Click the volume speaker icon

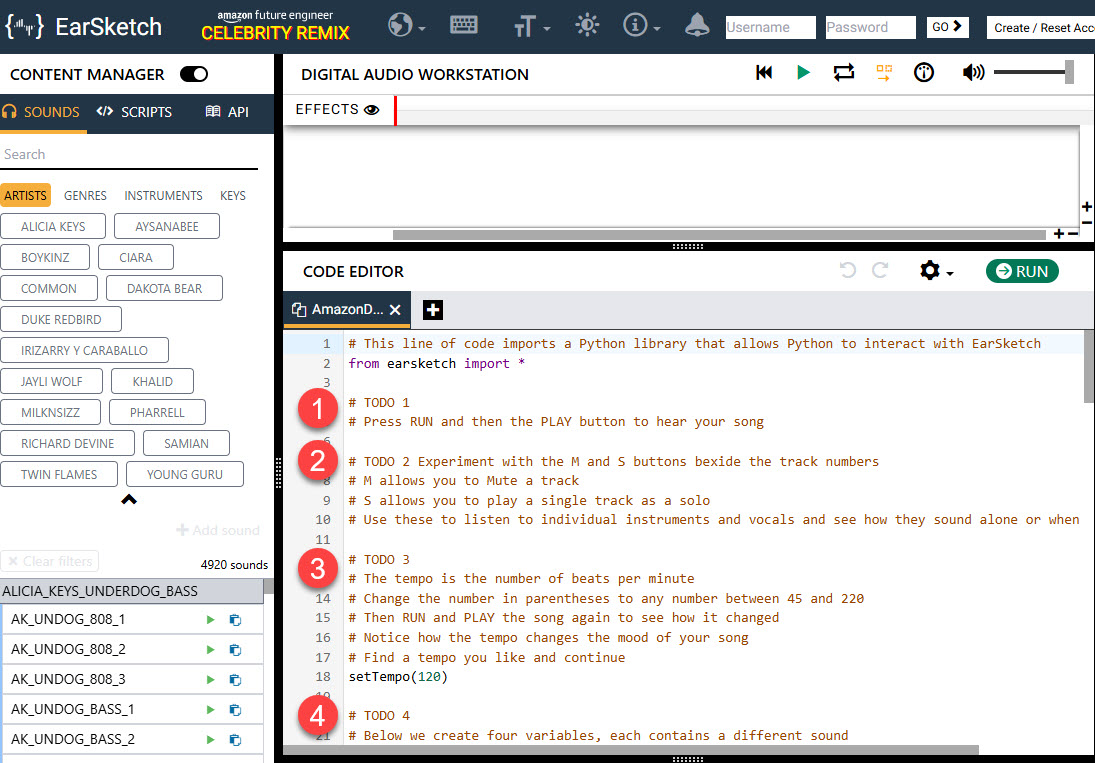point(972,73)
